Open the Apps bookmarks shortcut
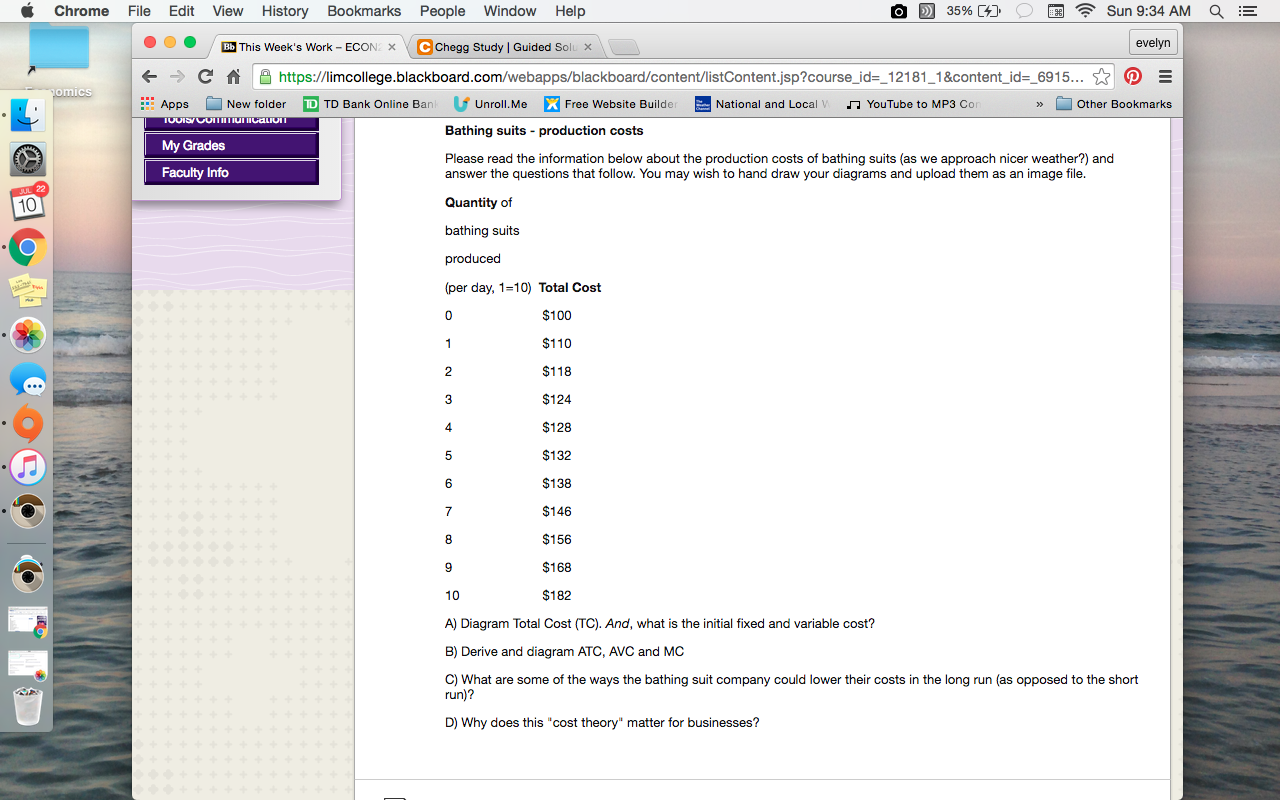Image resolution: width=1280 pixels, height=800 pixels. tap(165, 104)
